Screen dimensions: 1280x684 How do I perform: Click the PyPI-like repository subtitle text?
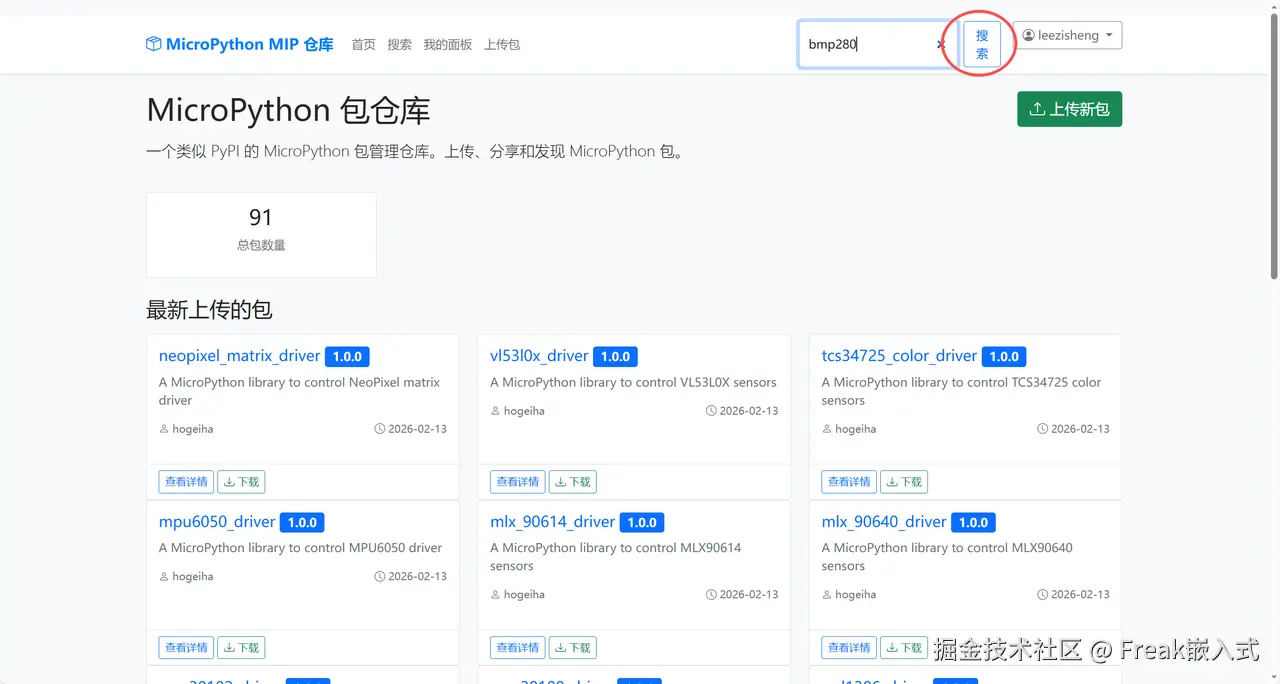point(414,152)
